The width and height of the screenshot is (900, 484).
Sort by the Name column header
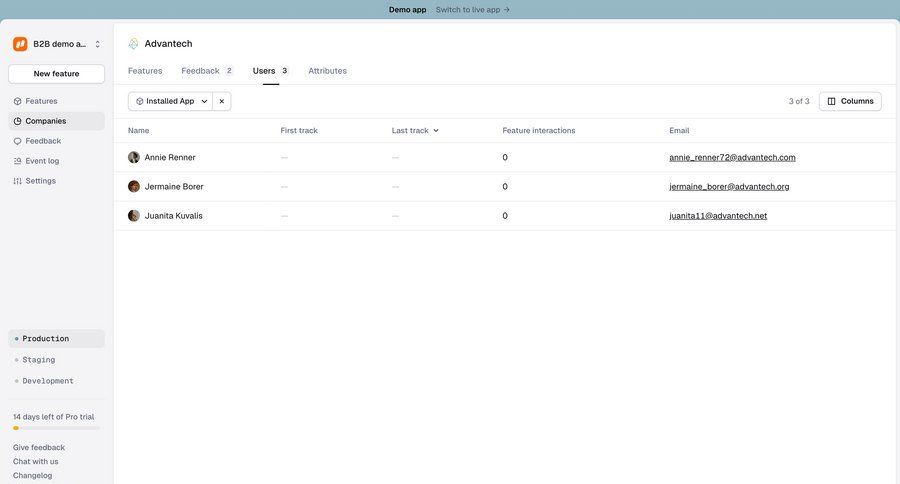138,130
